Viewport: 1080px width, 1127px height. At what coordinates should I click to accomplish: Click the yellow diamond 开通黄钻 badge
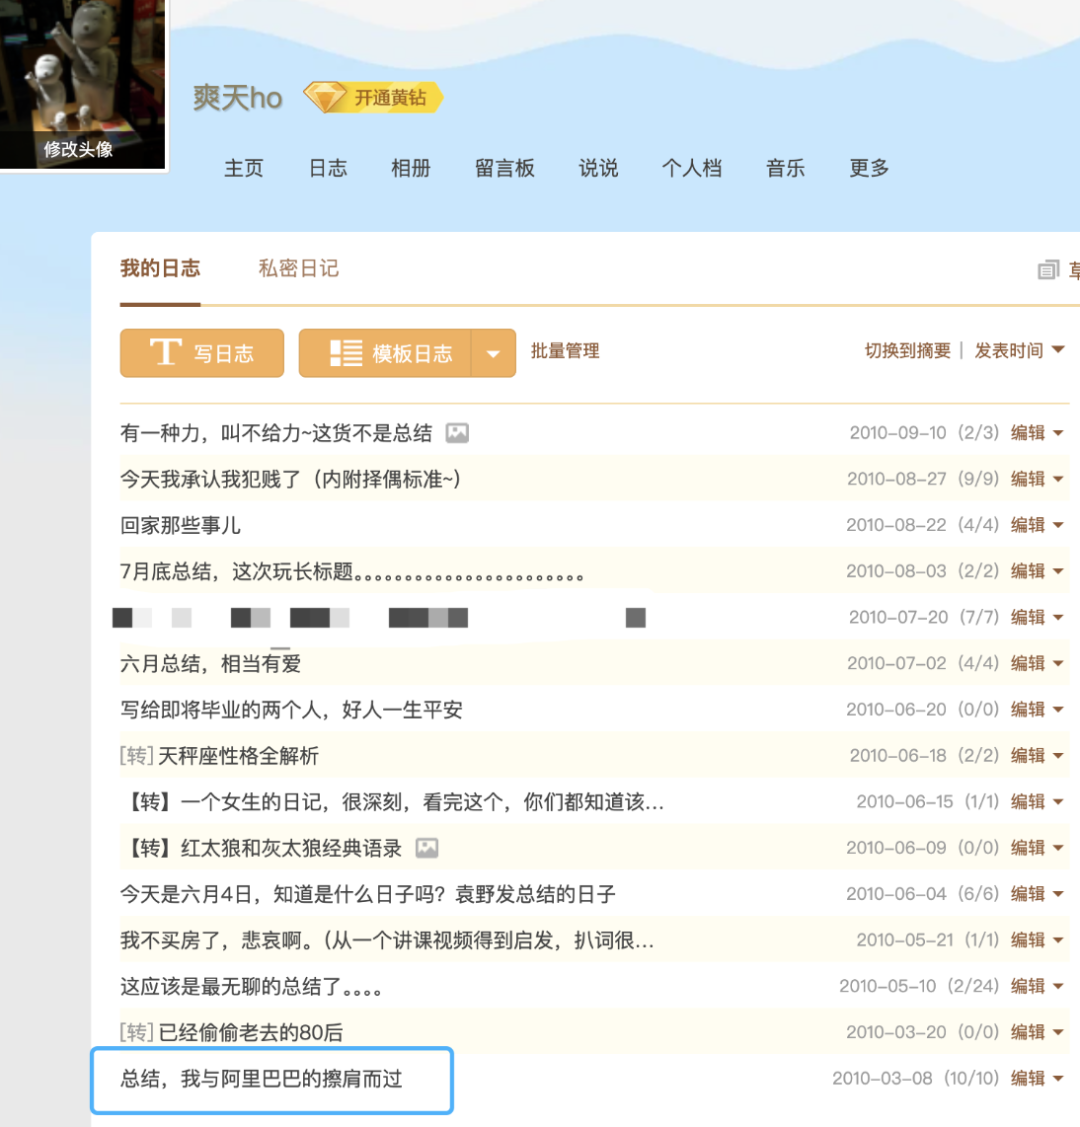click(373, 98)
